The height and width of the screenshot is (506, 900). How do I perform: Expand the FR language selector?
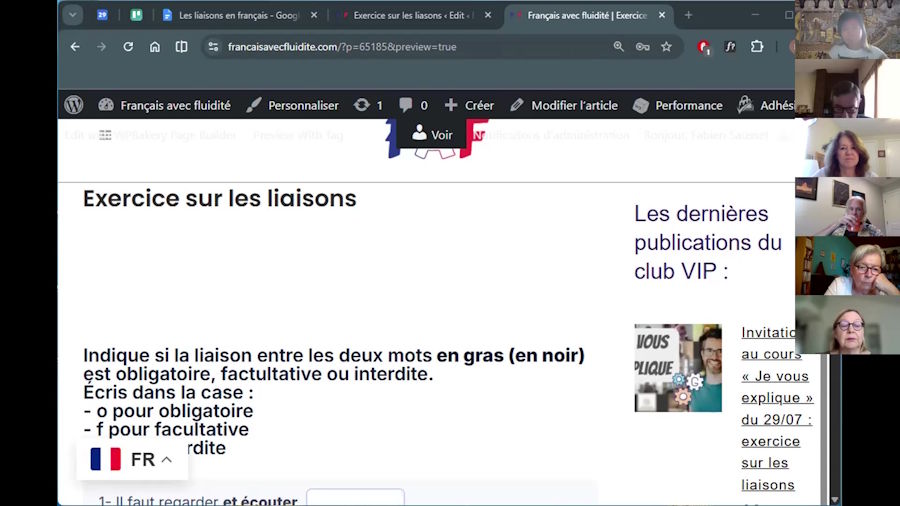click(x=132, y=460)
